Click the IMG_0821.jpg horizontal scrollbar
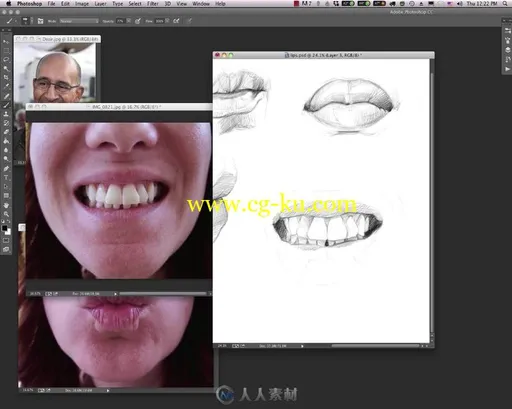The height and width of the screenshot is (409, 512). pyautogui.click(x=163, y=294)
